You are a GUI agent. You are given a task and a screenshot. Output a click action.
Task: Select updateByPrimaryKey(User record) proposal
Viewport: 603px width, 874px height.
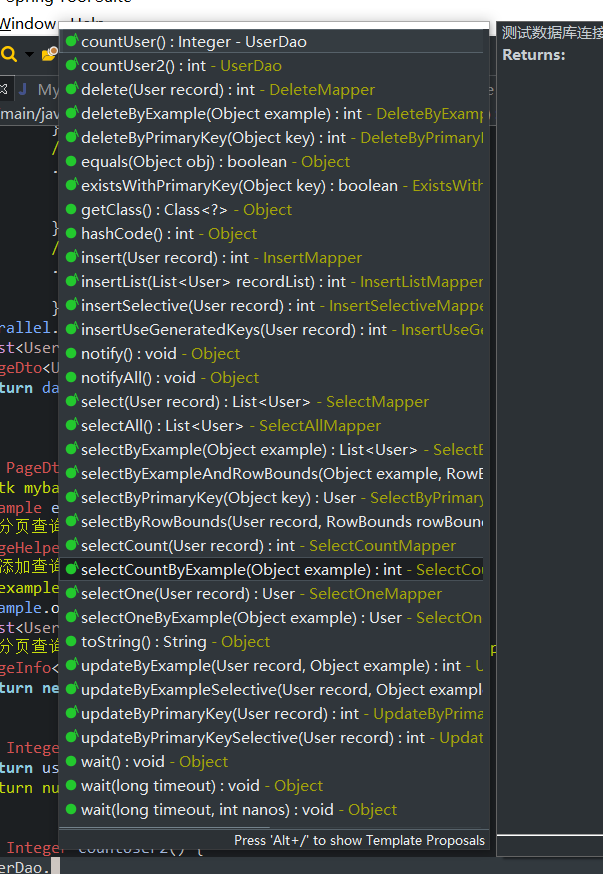(x=271, y=713)
